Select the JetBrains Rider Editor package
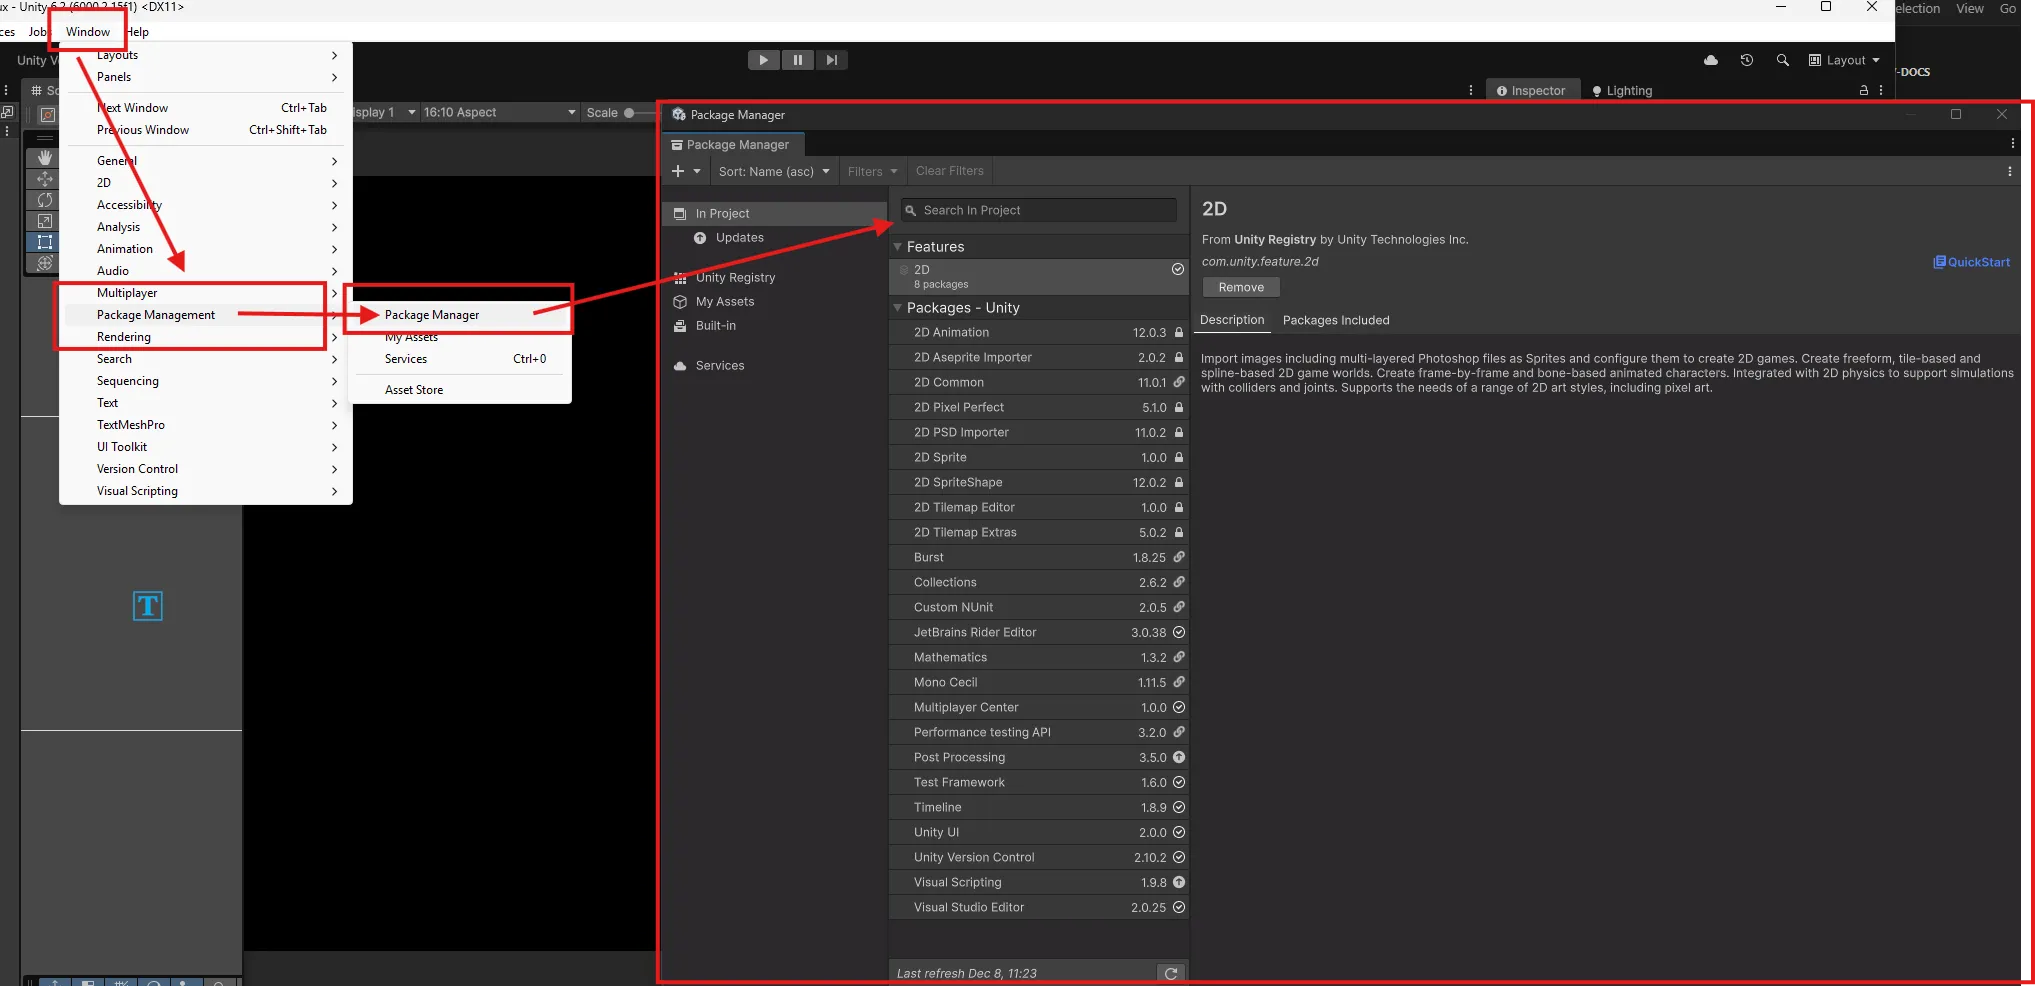 pyautogui.click(x=1038, y=633)
